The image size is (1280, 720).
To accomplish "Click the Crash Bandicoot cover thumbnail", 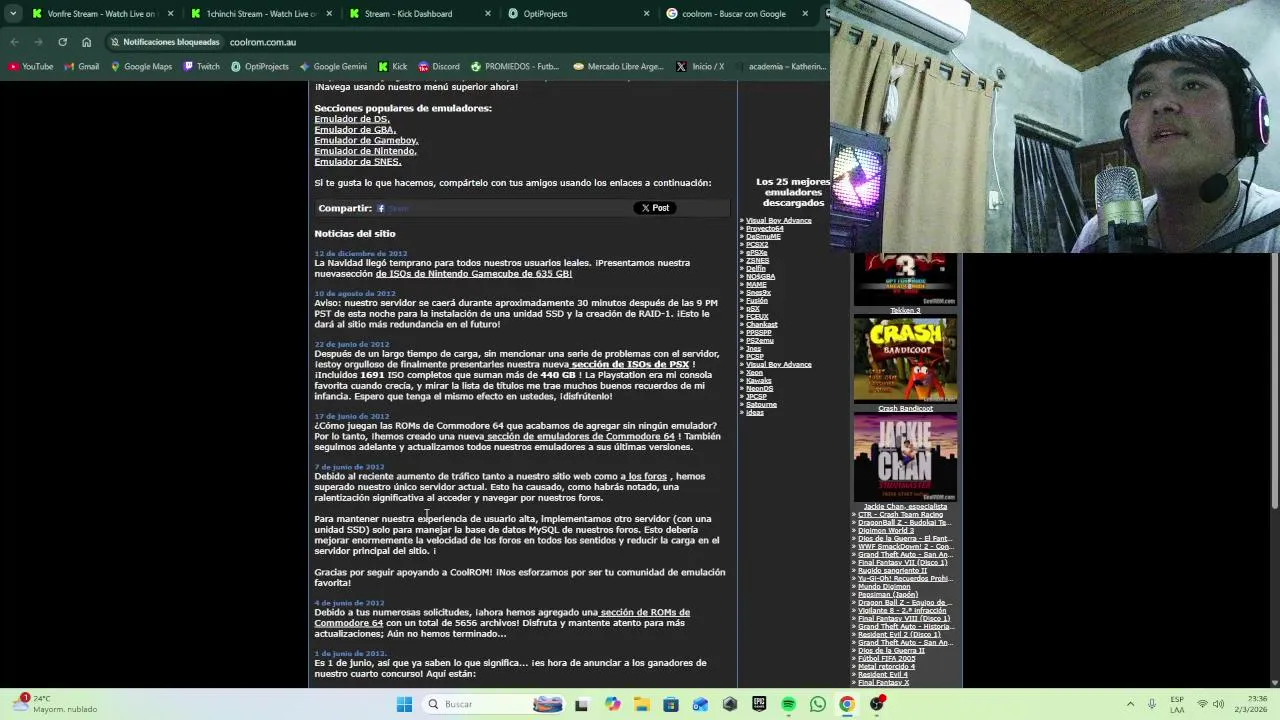I will [x=905, y=360].
